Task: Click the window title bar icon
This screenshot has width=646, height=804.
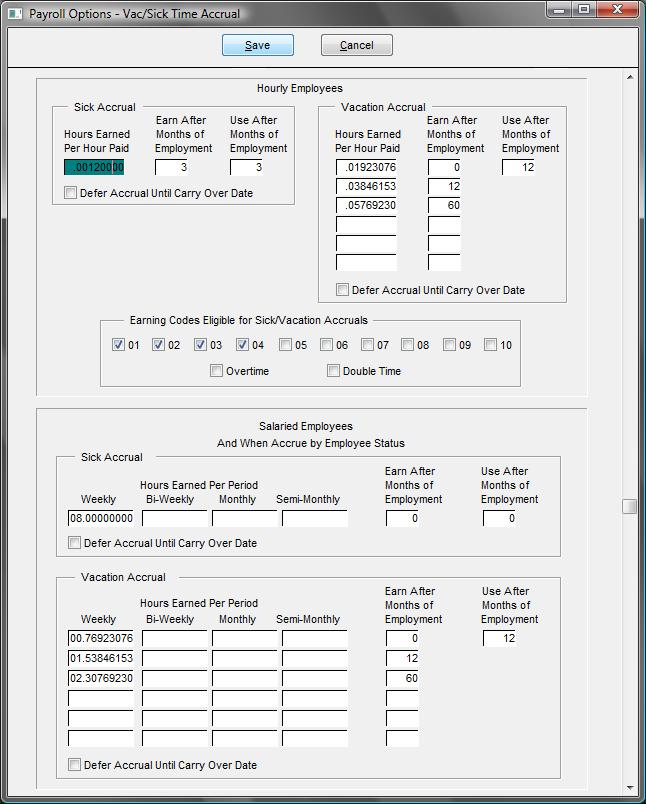Action: (x=15, y=13)
